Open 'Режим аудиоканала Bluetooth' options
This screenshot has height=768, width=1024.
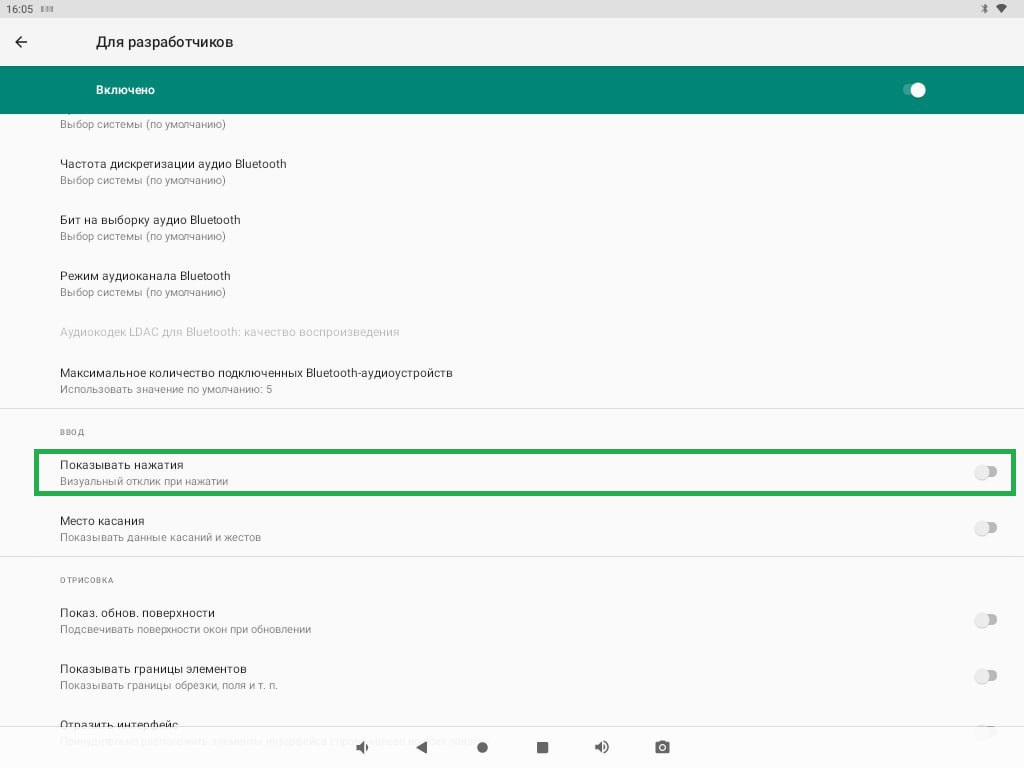(145, 283)
